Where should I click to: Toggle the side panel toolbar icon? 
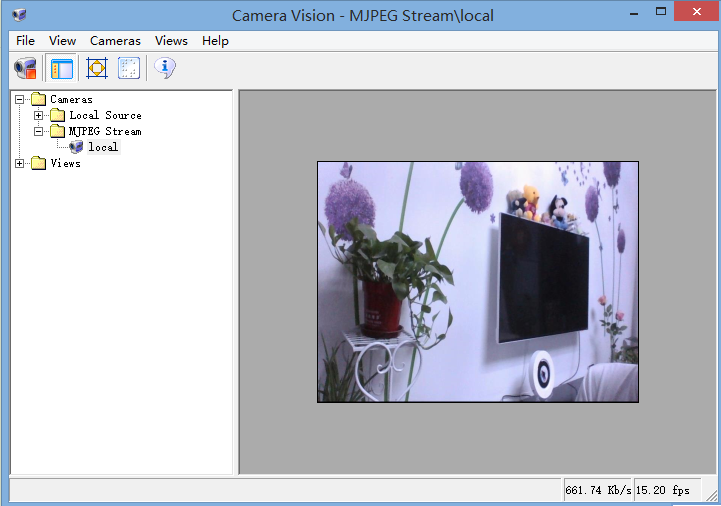[x=62, y=68]
